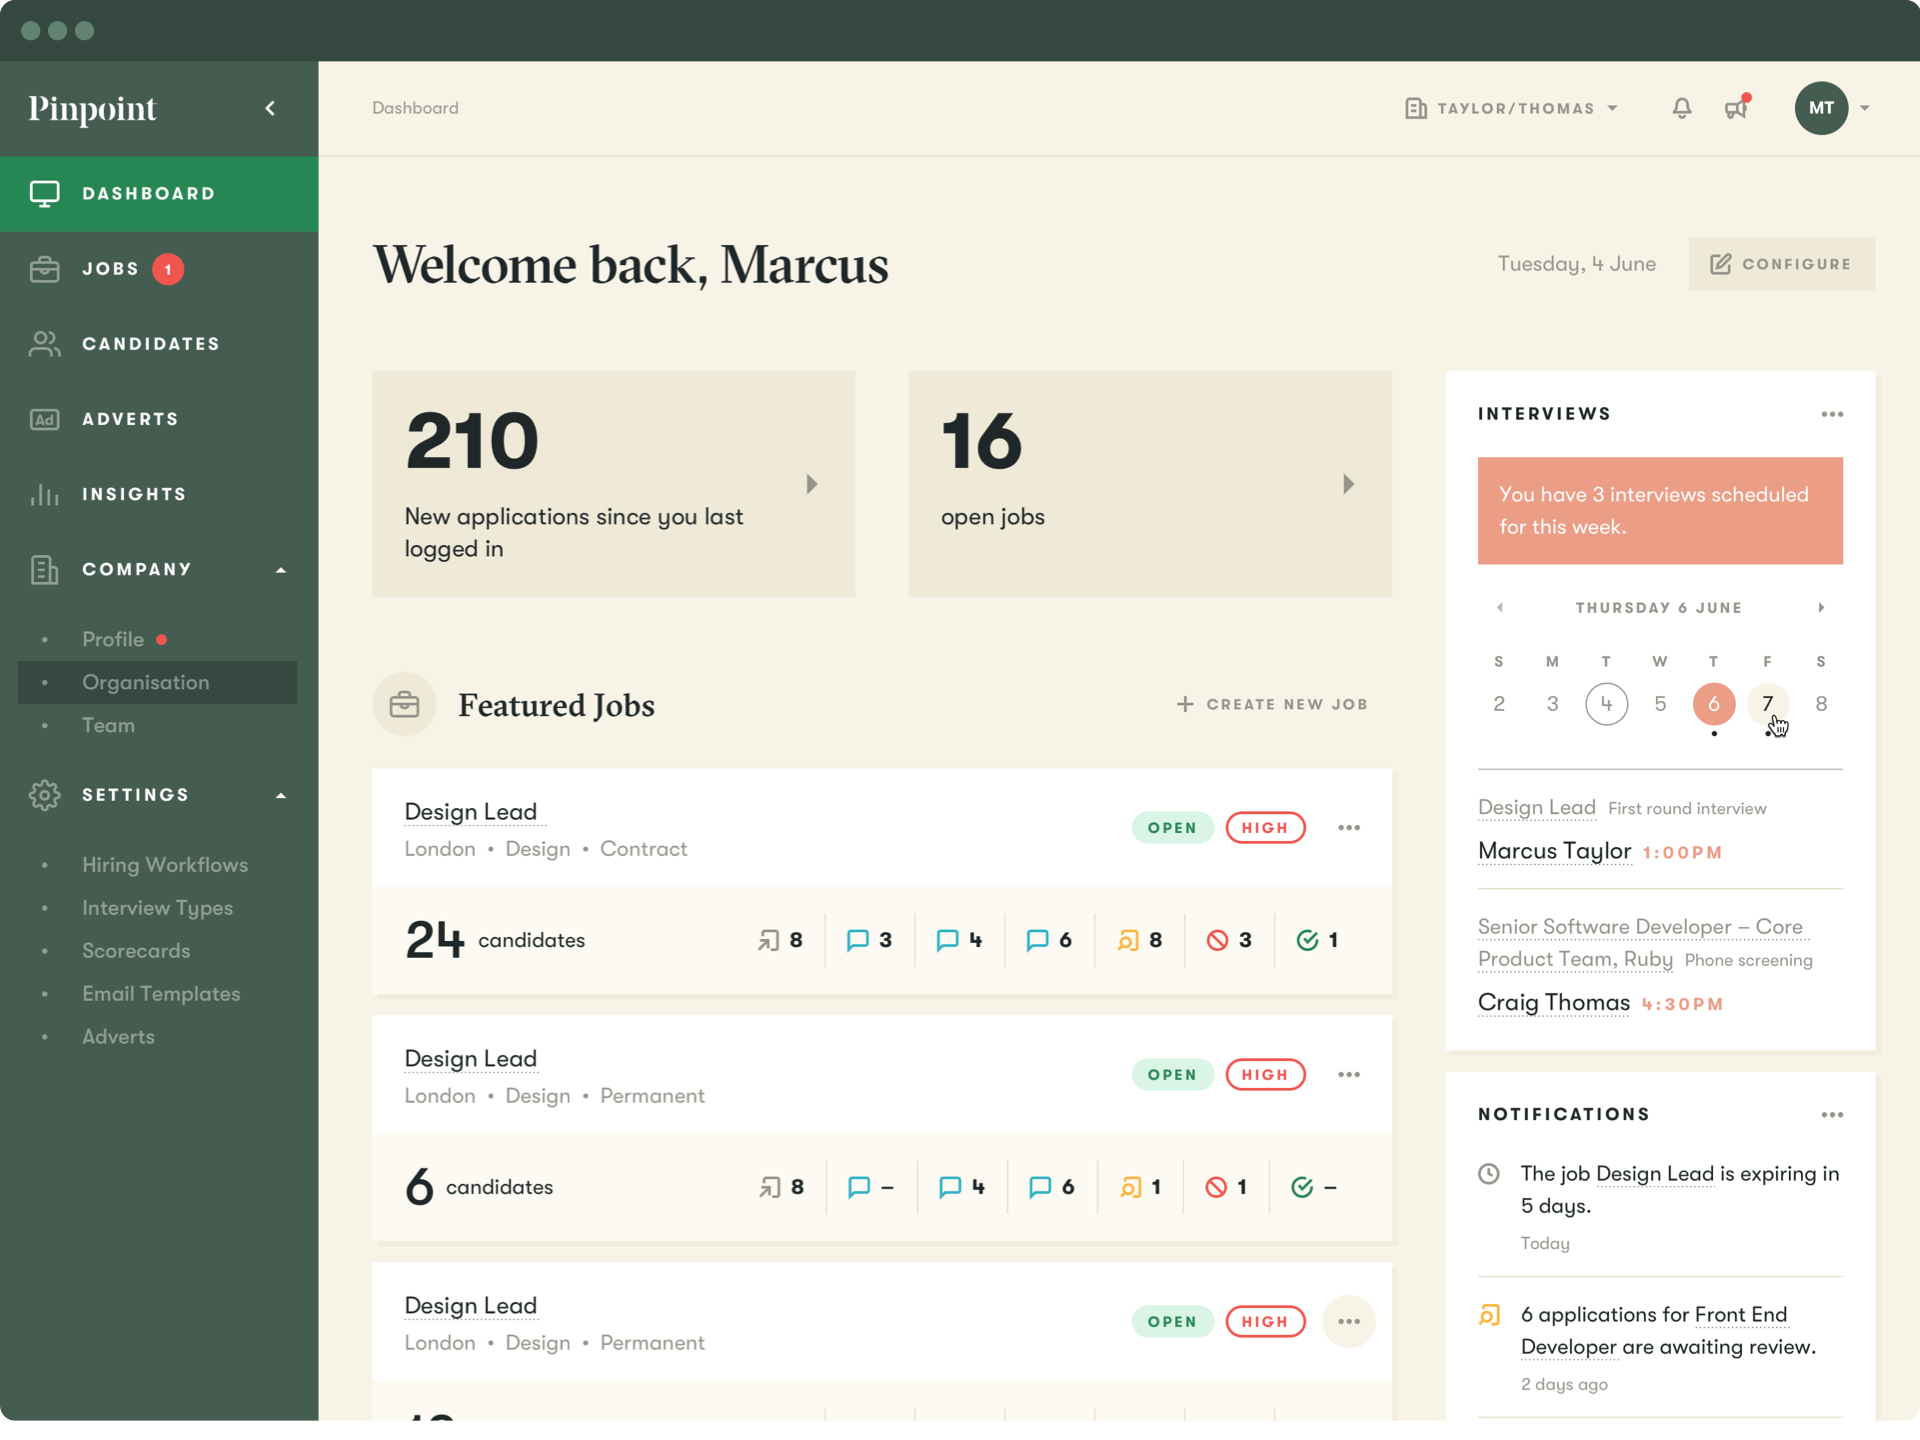Open the Interviews panel ellipsis menu
This screenshot has height=1440, width=1920.
pos(1833,413)
